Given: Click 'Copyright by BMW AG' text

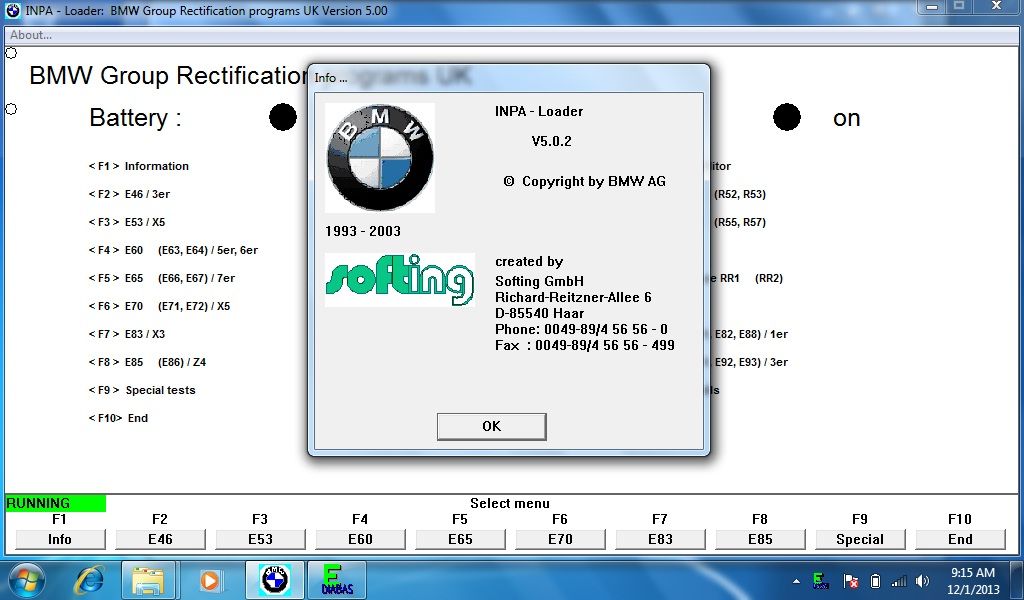Looking at the screenshot, I should (x=594, y=182).
